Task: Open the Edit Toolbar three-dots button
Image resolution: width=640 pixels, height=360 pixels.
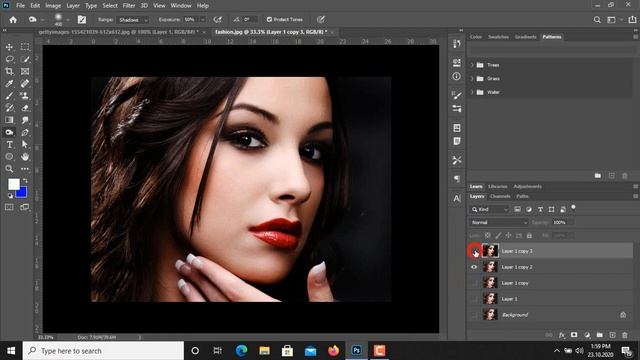Action: coord(25,169)
